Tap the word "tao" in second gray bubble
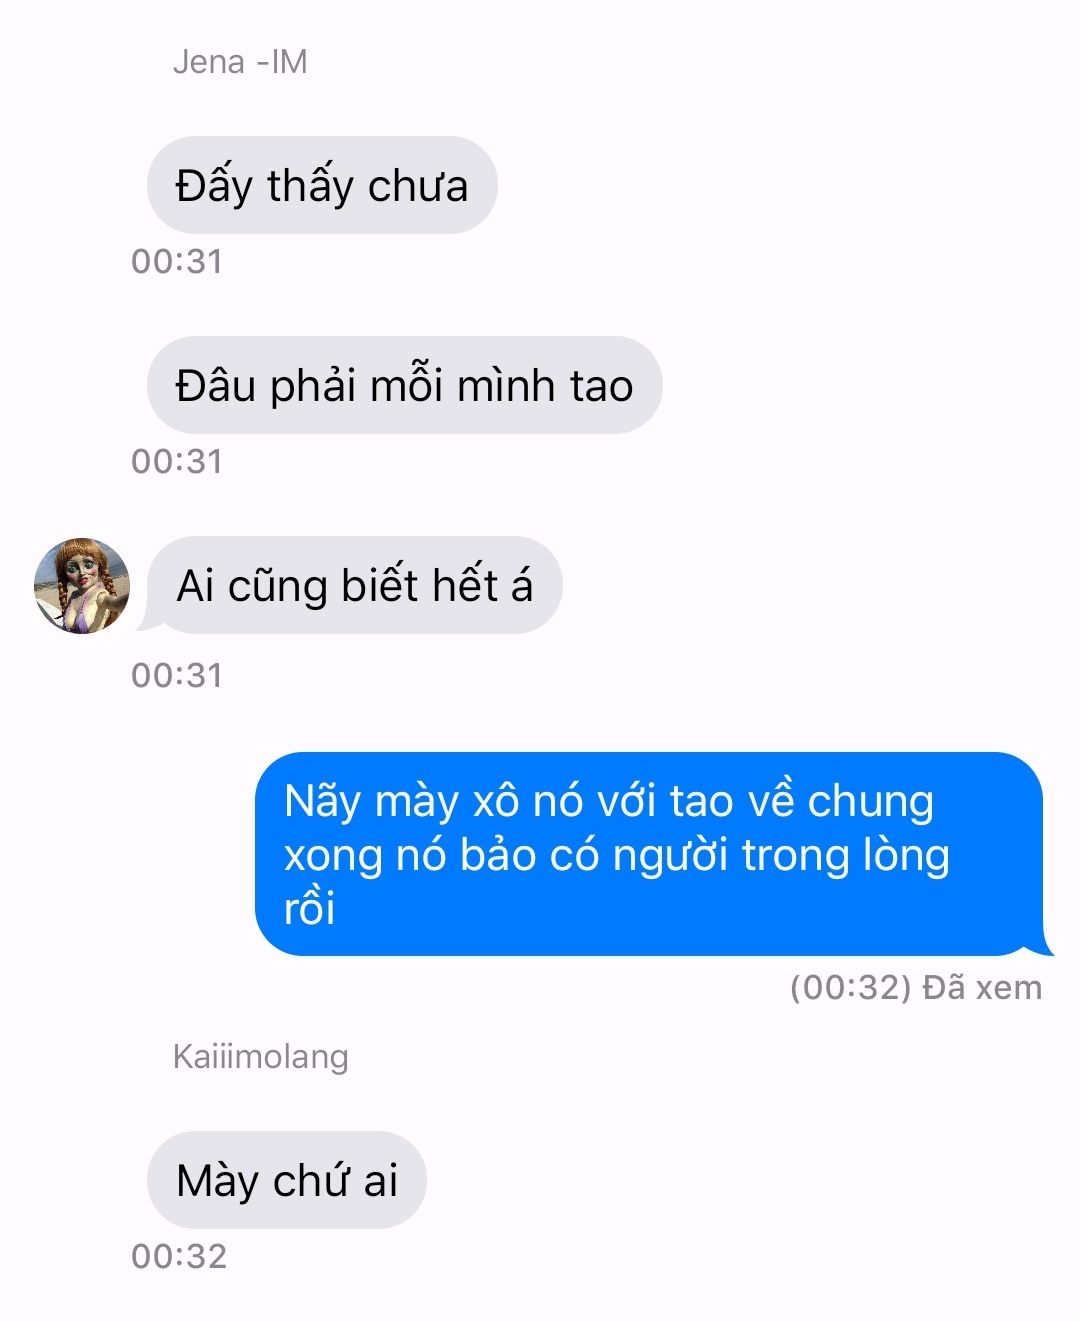Screen dimensions: 1080x1322 tap(601, 387)
